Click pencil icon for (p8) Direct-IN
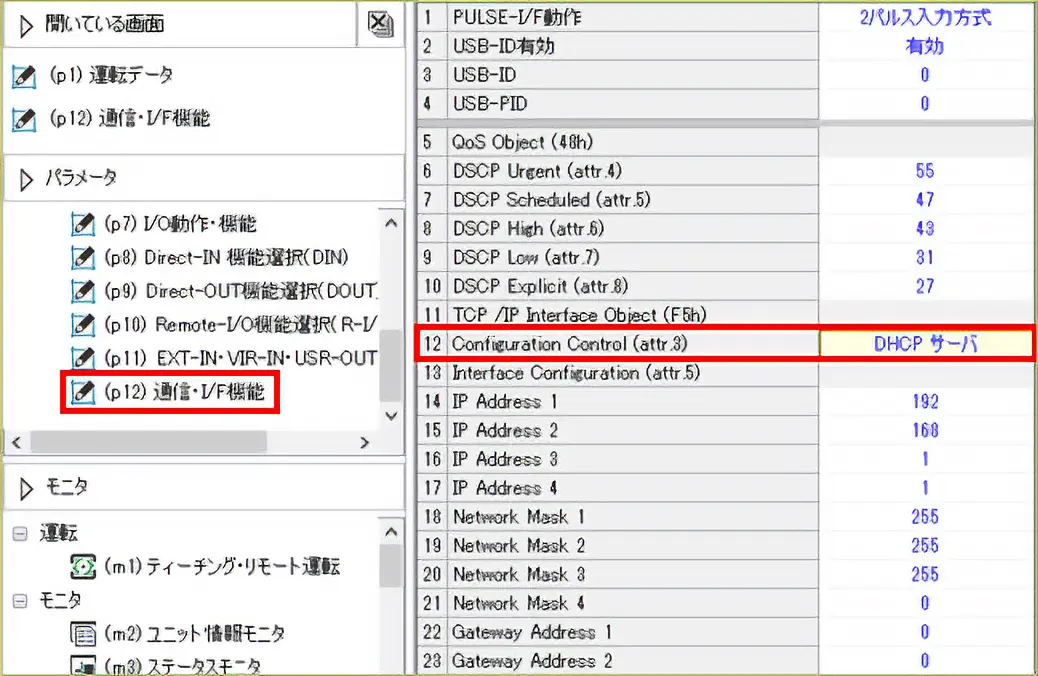The image size is (1038, 676). (83, 257)
